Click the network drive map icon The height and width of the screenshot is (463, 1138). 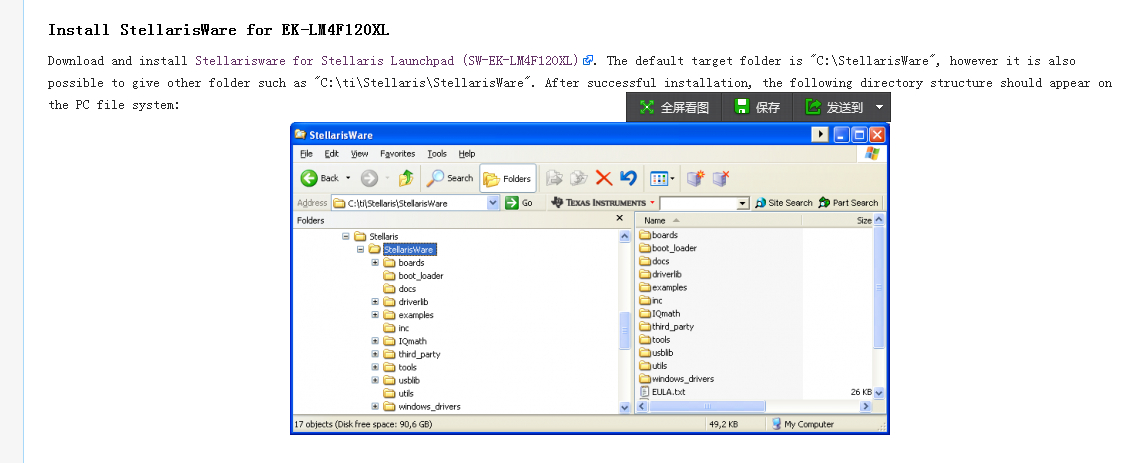point(695,178)
